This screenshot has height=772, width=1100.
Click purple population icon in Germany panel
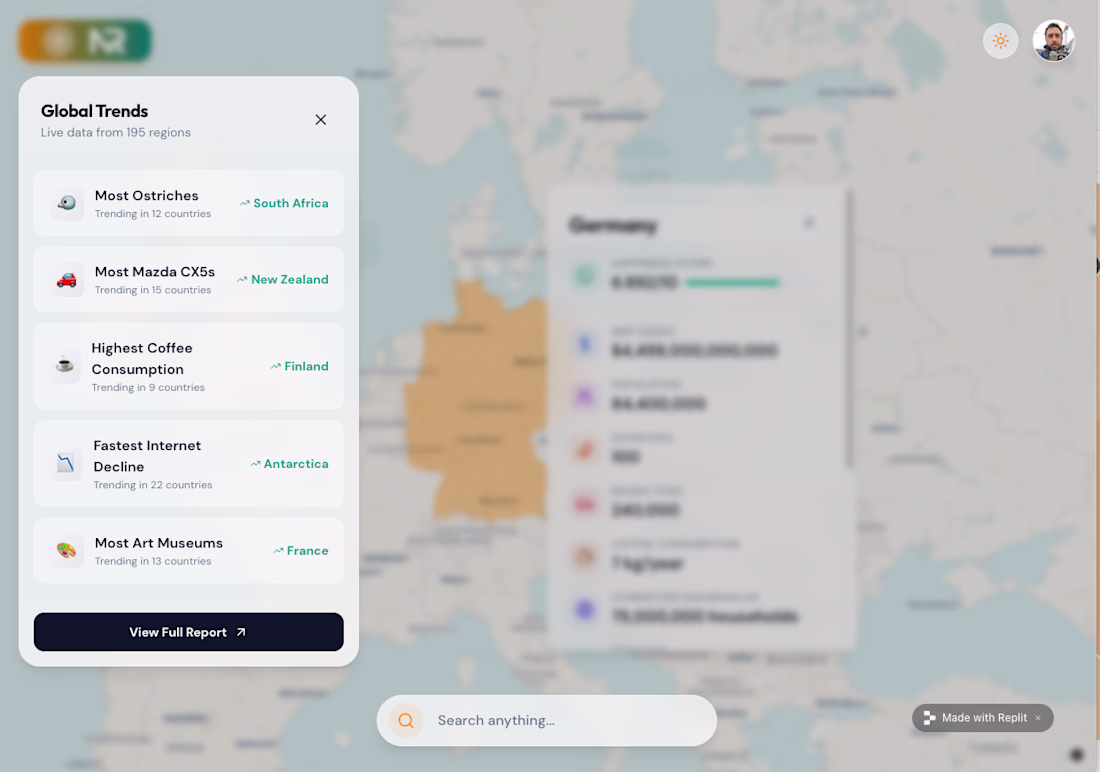pyautogui.click(x=584, y=397)
